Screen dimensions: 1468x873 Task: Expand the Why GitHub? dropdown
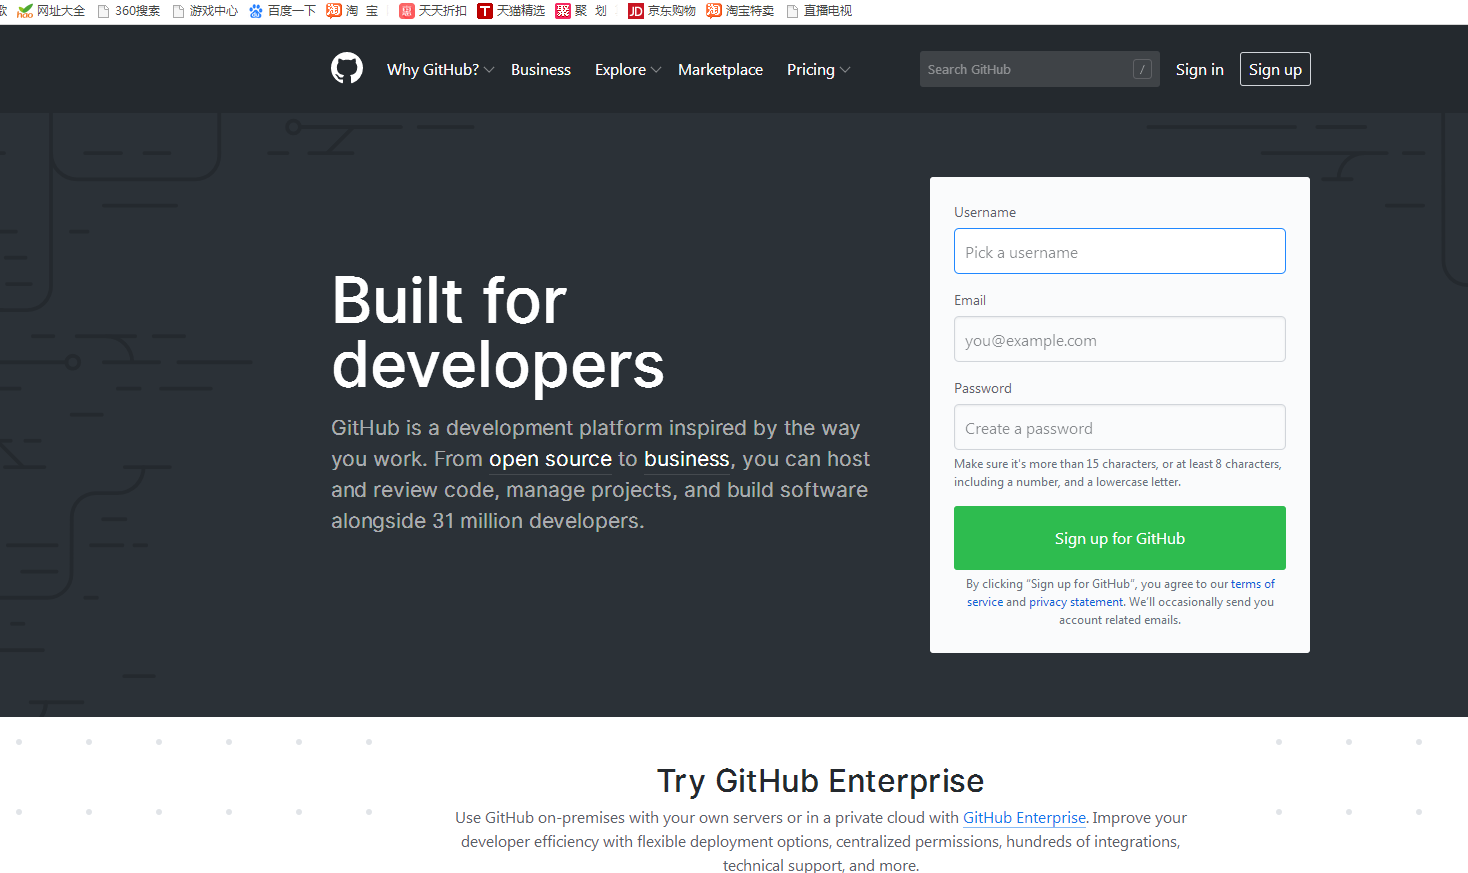pos(440,69)
